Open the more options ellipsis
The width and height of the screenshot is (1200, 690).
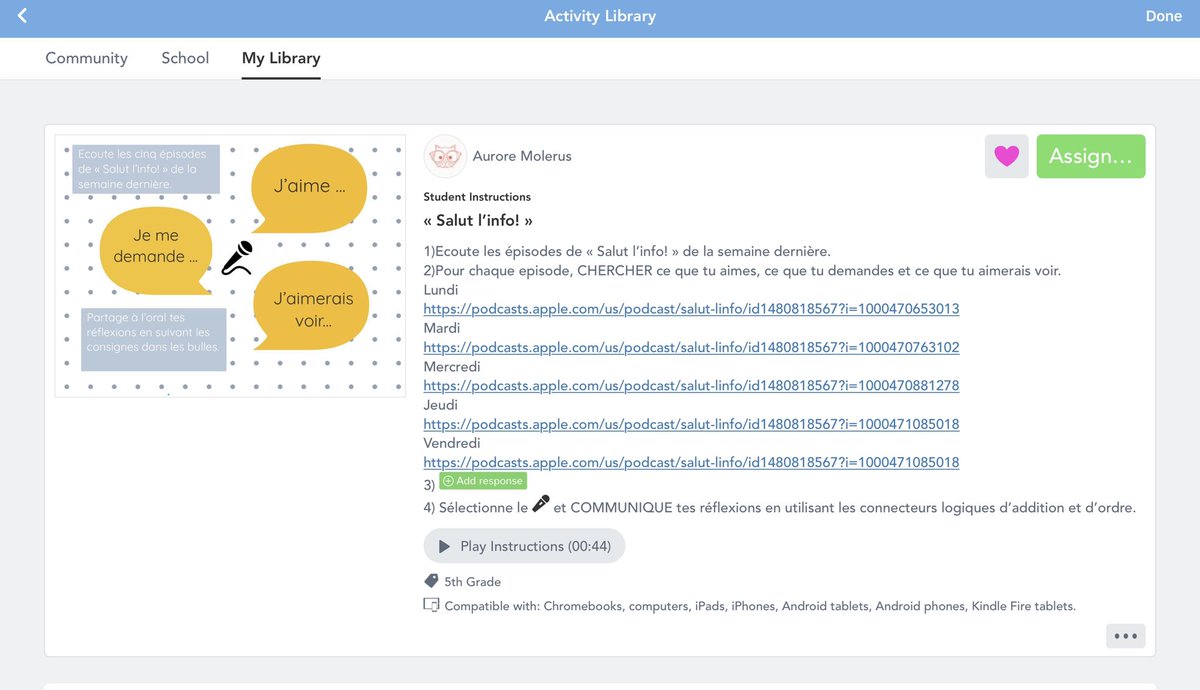(x=1125, y=636)
